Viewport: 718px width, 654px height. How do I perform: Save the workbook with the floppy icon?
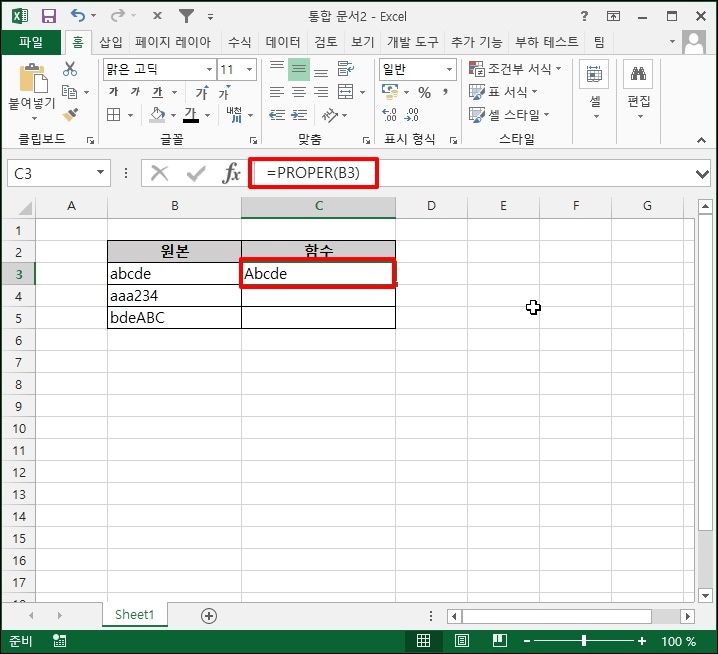point(49,16)
